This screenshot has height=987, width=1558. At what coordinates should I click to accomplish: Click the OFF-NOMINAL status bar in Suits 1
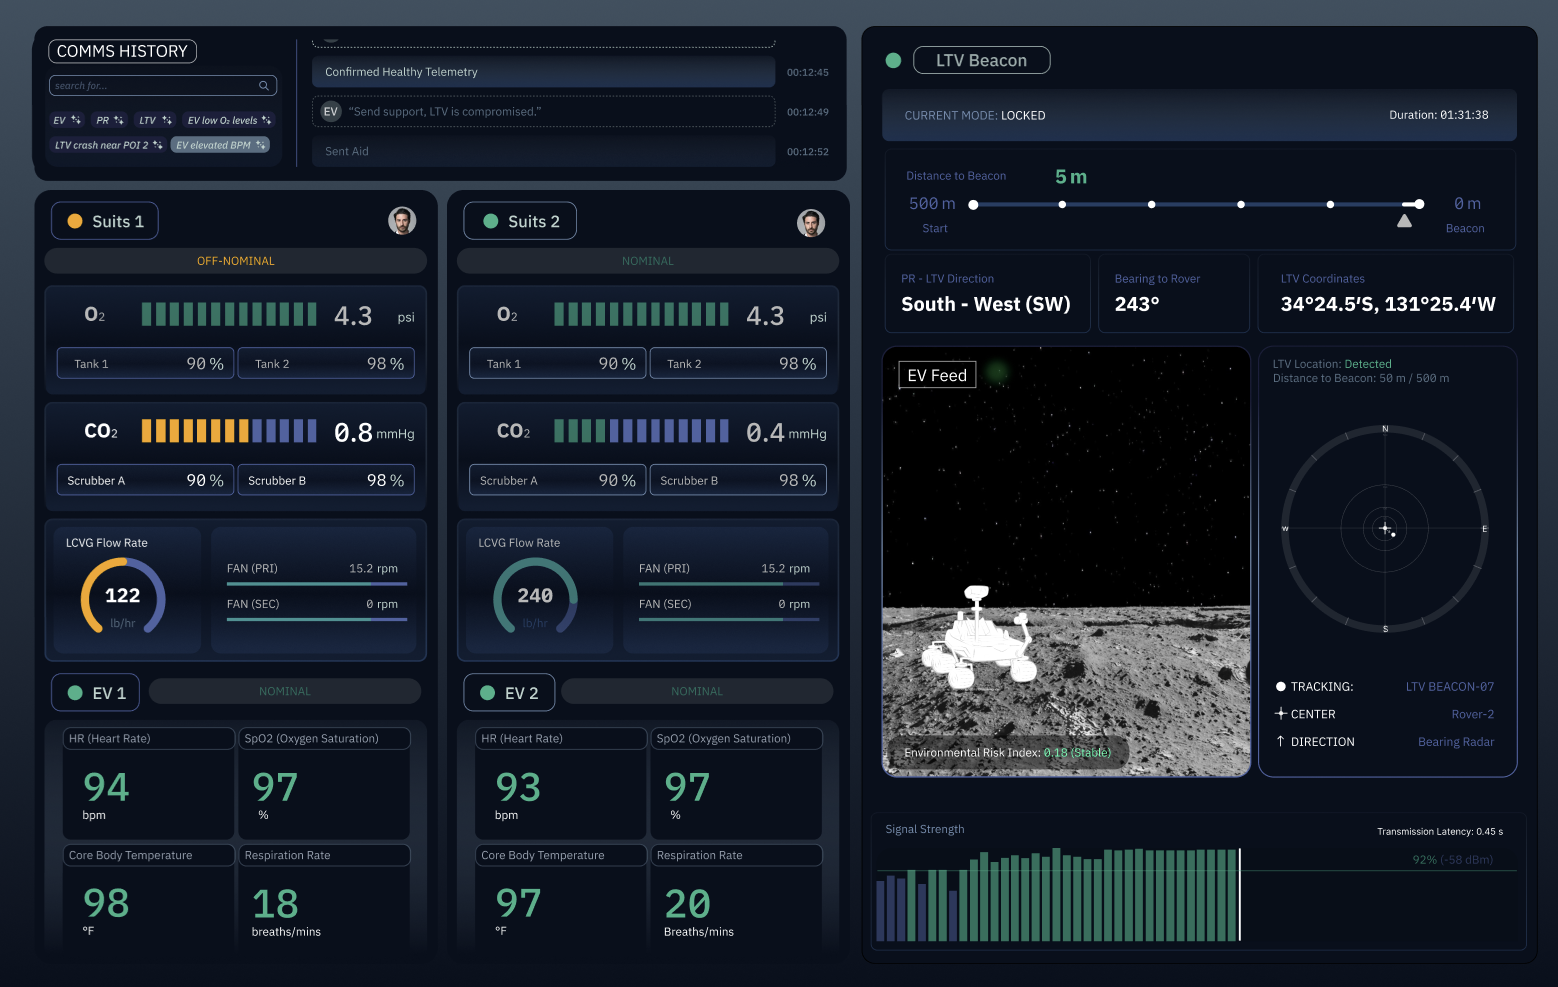(x=235, y=261)
